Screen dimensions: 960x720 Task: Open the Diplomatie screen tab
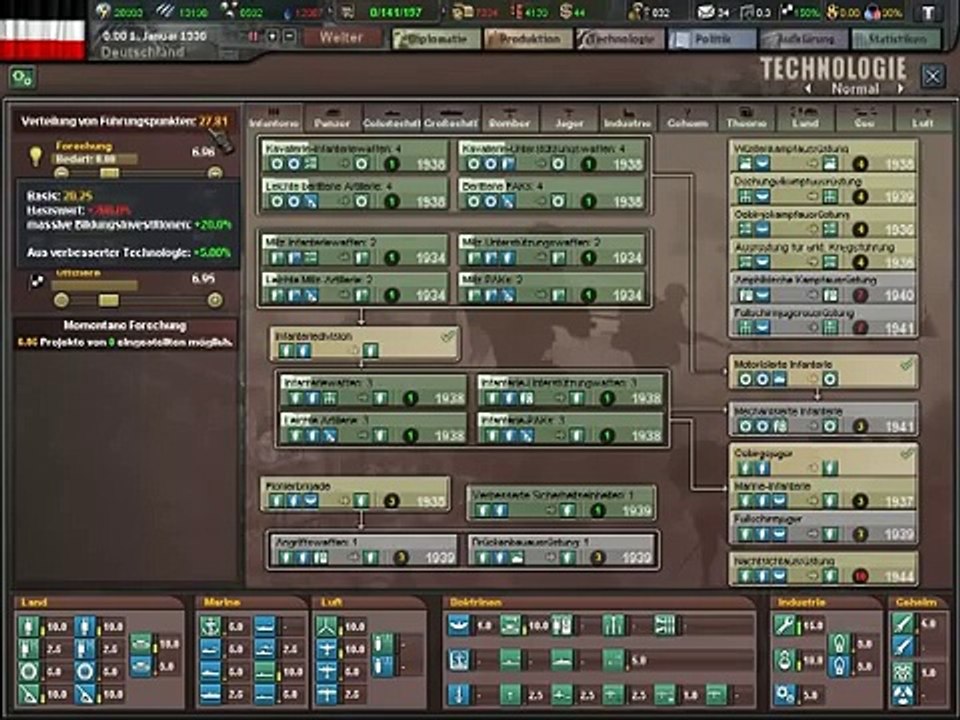tap(435, 39)
